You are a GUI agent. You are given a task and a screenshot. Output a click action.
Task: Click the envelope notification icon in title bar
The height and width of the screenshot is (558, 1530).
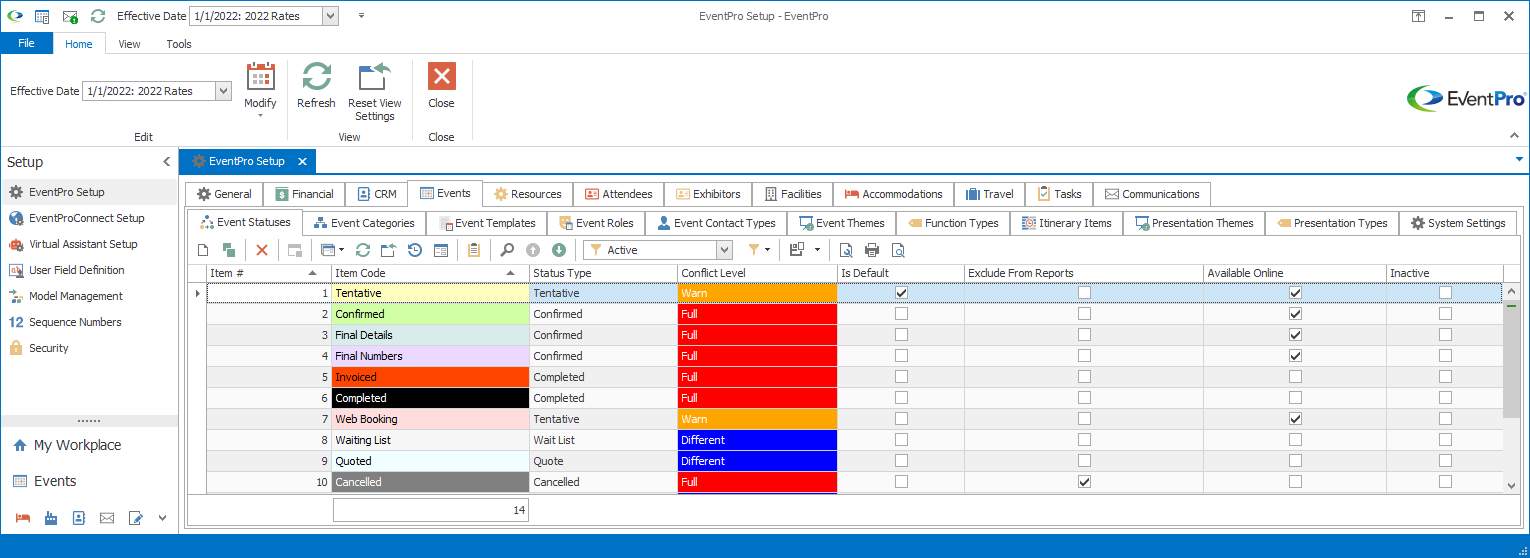pos(70,16)
